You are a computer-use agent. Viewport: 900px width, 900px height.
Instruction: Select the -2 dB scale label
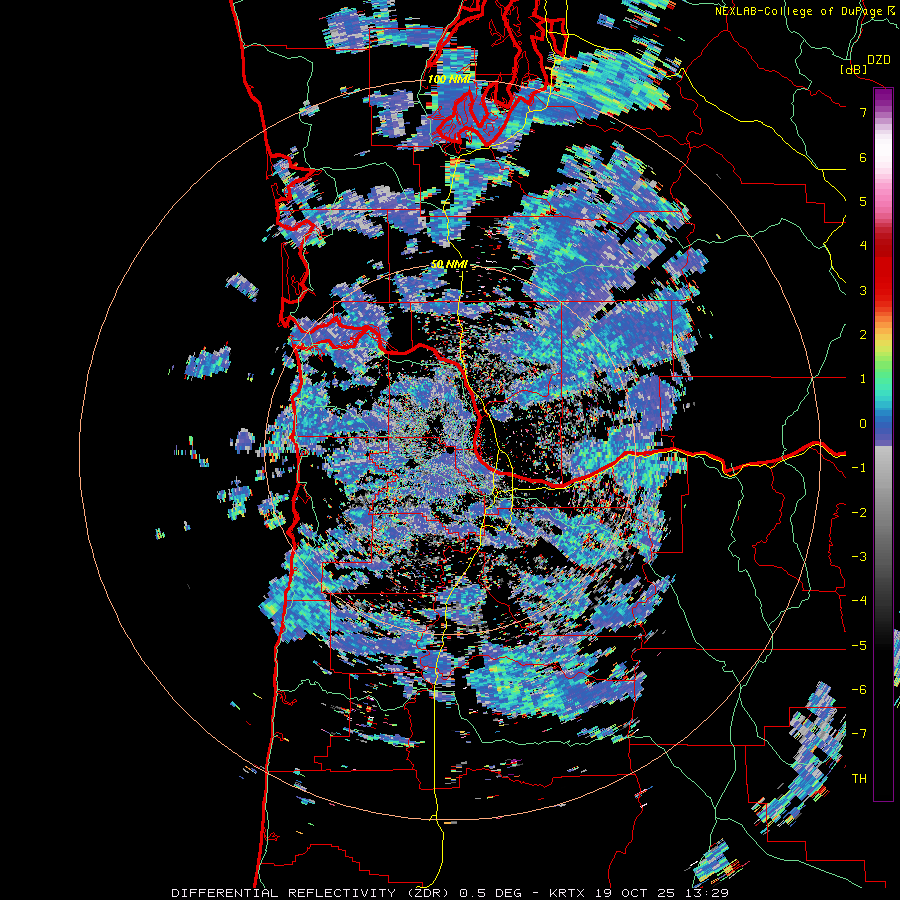click(859, 513)
